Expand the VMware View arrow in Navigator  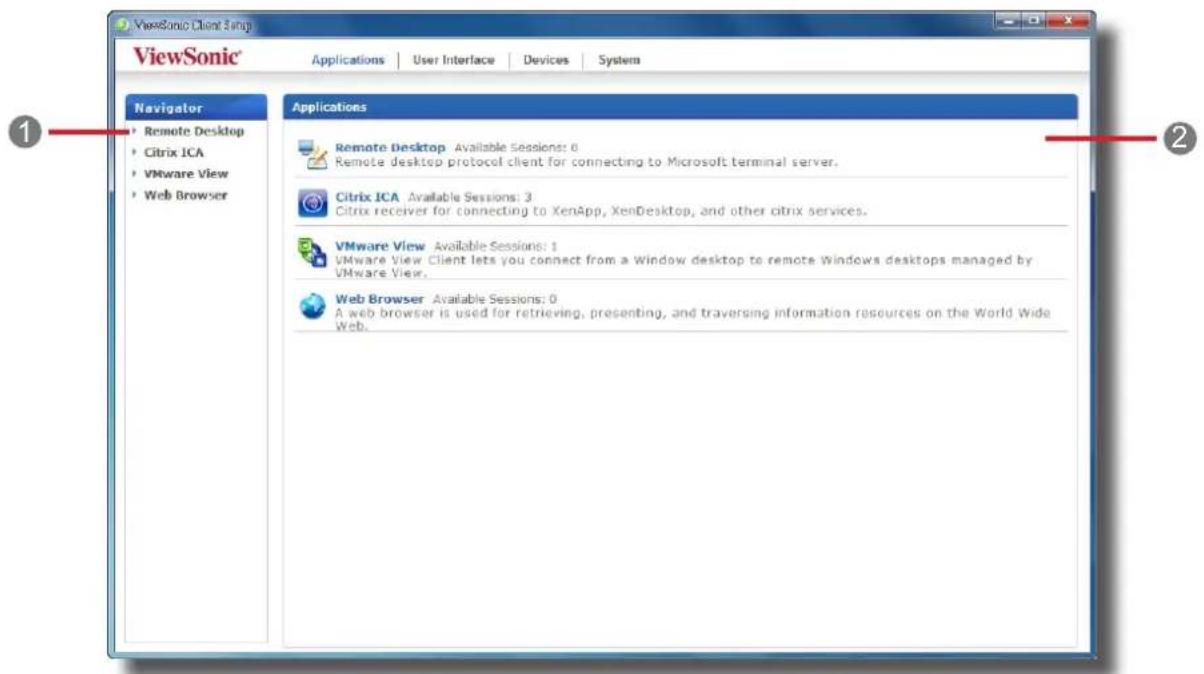click(x=133, y=174)
